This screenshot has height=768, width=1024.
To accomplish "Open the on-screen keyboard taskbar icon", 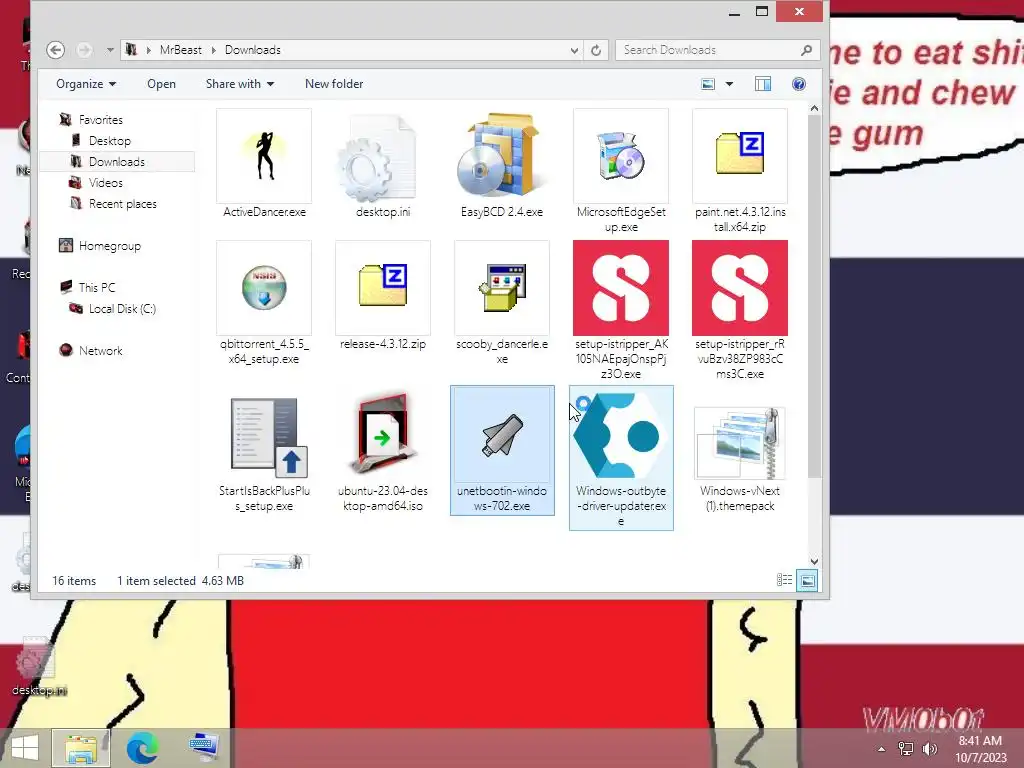I will point(204,748).
